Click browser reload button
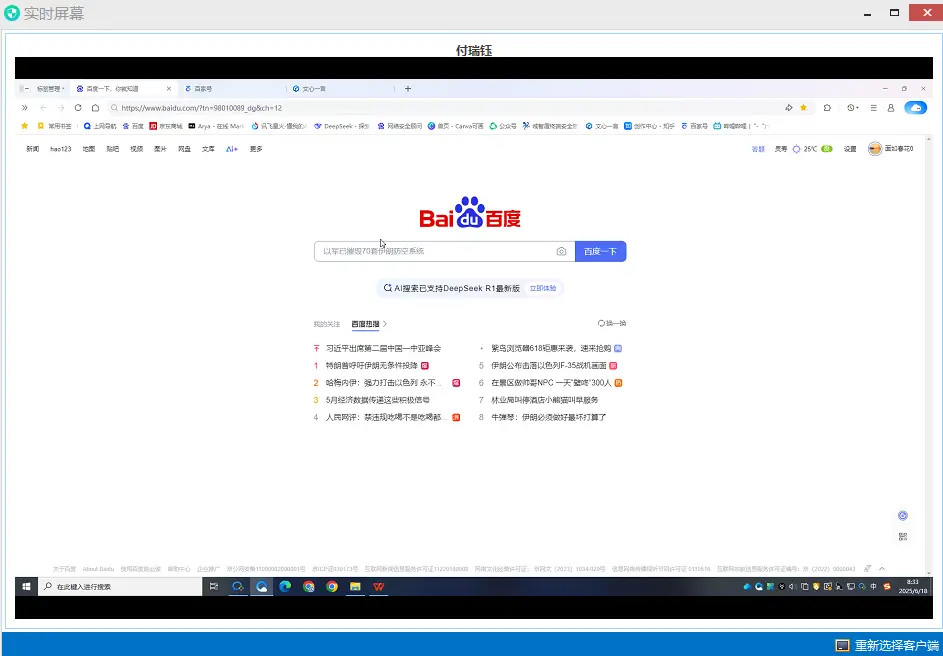 [78, 108]
